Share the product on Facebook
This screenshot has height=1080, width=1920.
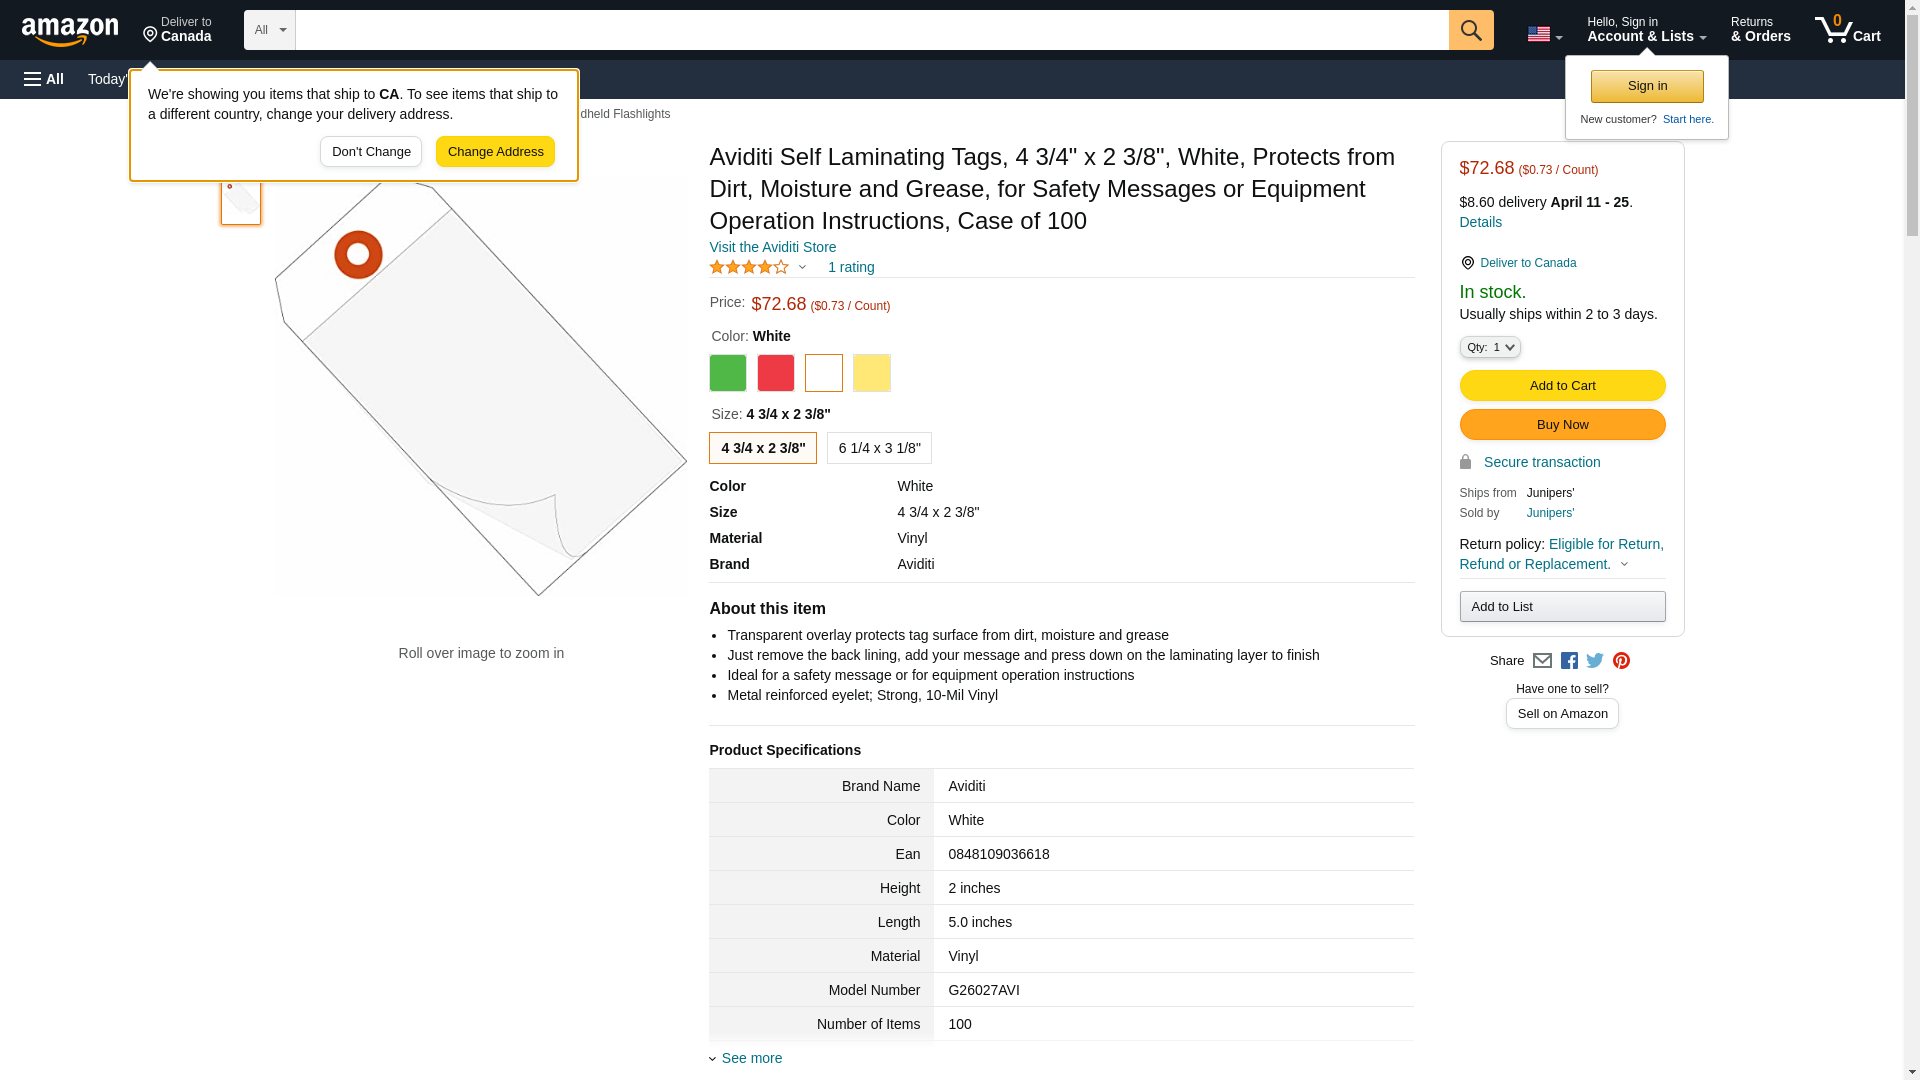click(x=1569, y=661)
